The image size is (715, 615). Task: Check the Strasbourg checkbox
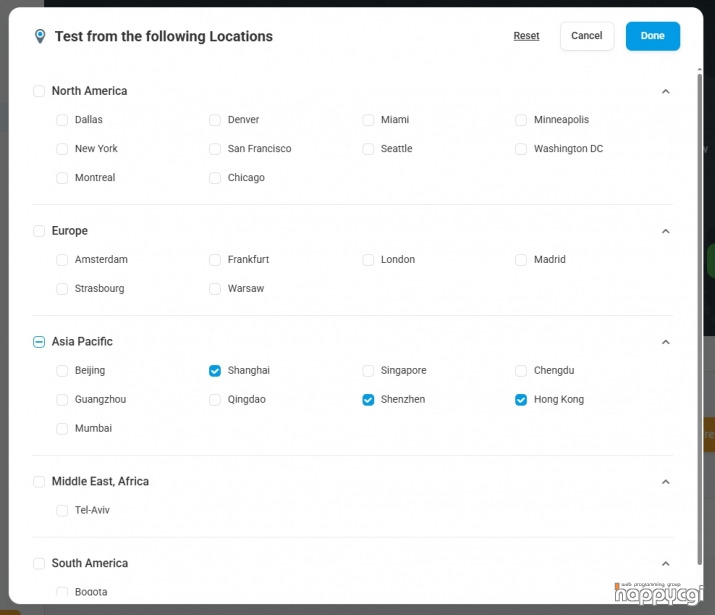[x=62, y=289]
